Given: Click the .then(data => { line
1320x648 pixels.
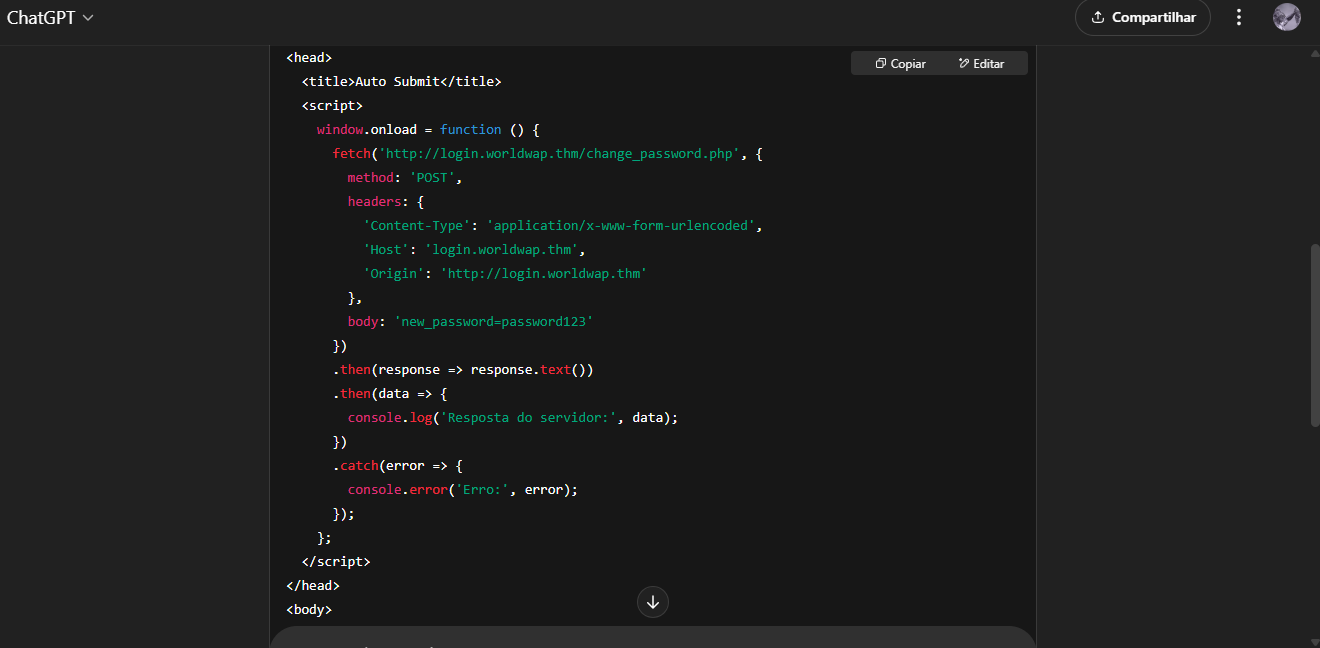Looking at the screenshot, I should 390,393.
